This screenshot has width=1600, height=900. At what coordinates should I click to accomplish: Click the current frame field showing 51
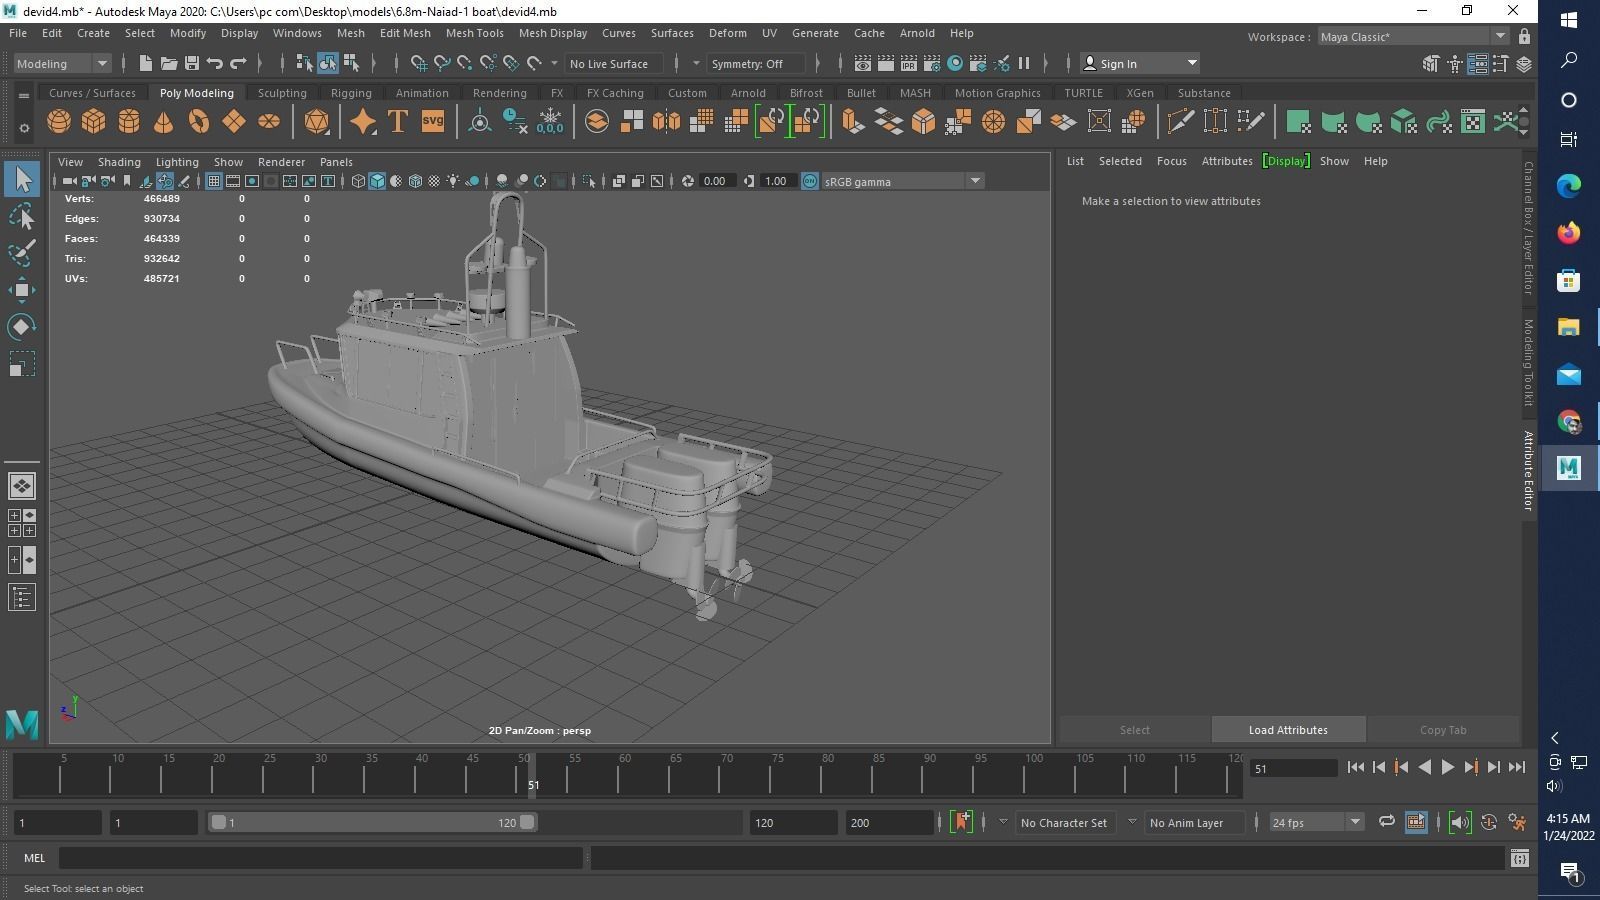click(1293, 768)
